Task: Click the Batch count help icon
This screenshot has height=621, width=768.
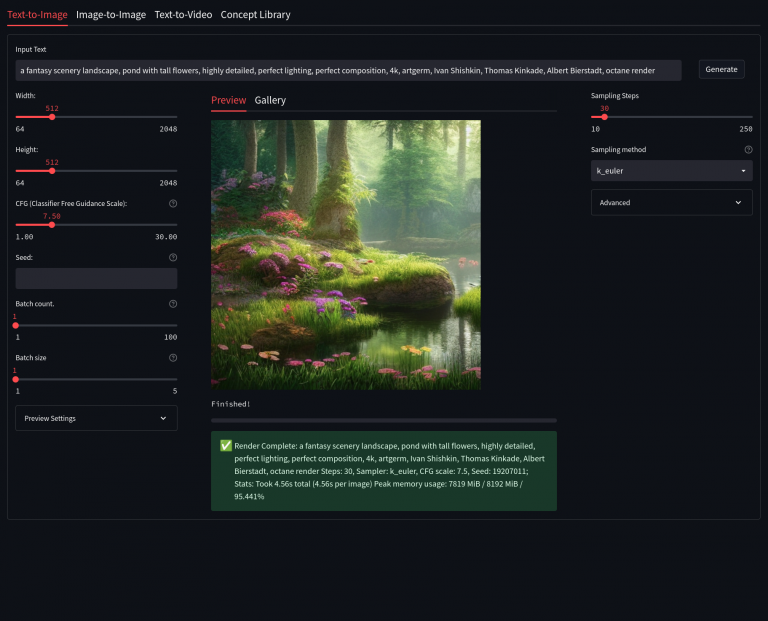Action: pyautogui.click(x=173, y=304)
